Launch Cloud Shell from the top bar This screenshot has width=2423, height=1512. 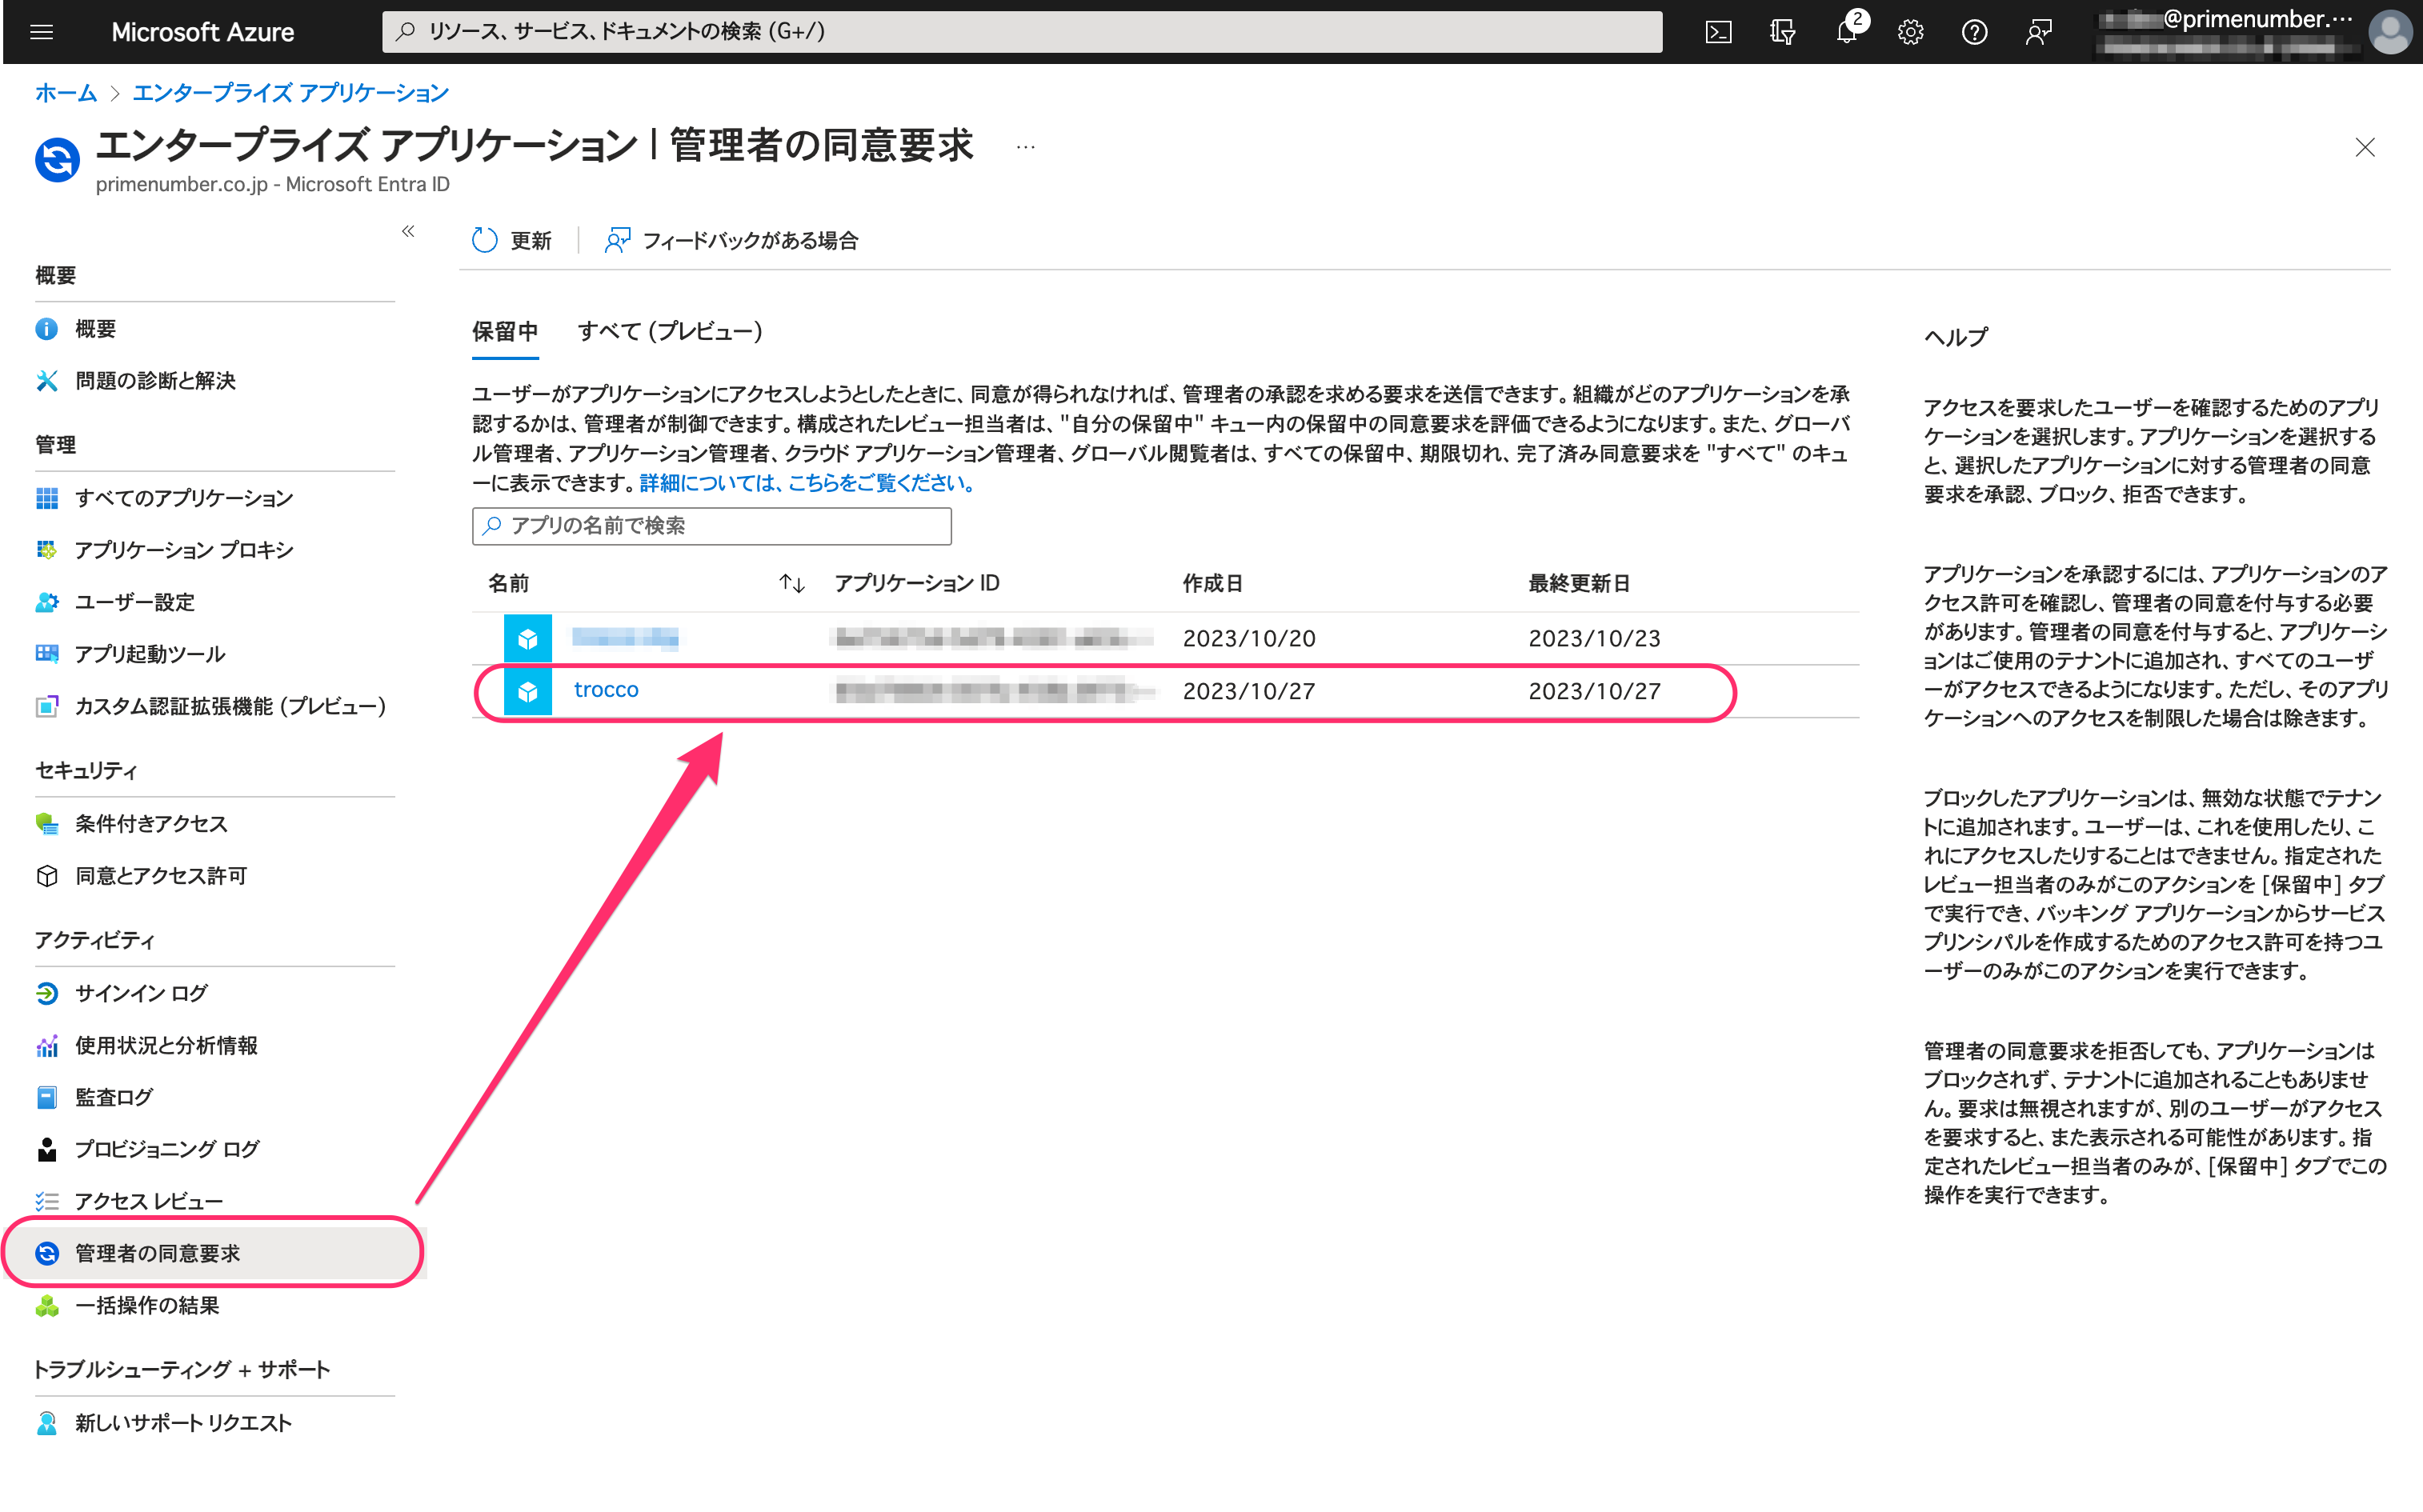tap(1718, 32)
